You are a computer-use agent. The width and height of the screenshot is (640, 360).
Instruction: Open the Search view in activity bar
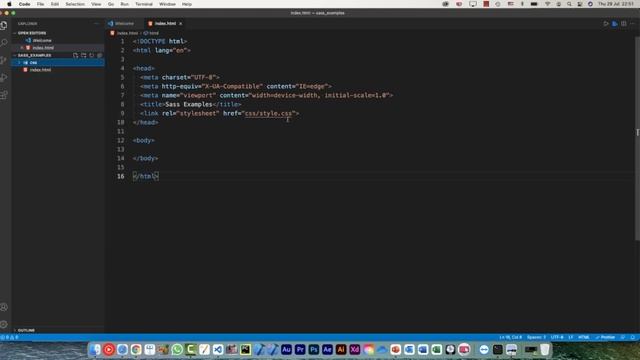[4, 43]
